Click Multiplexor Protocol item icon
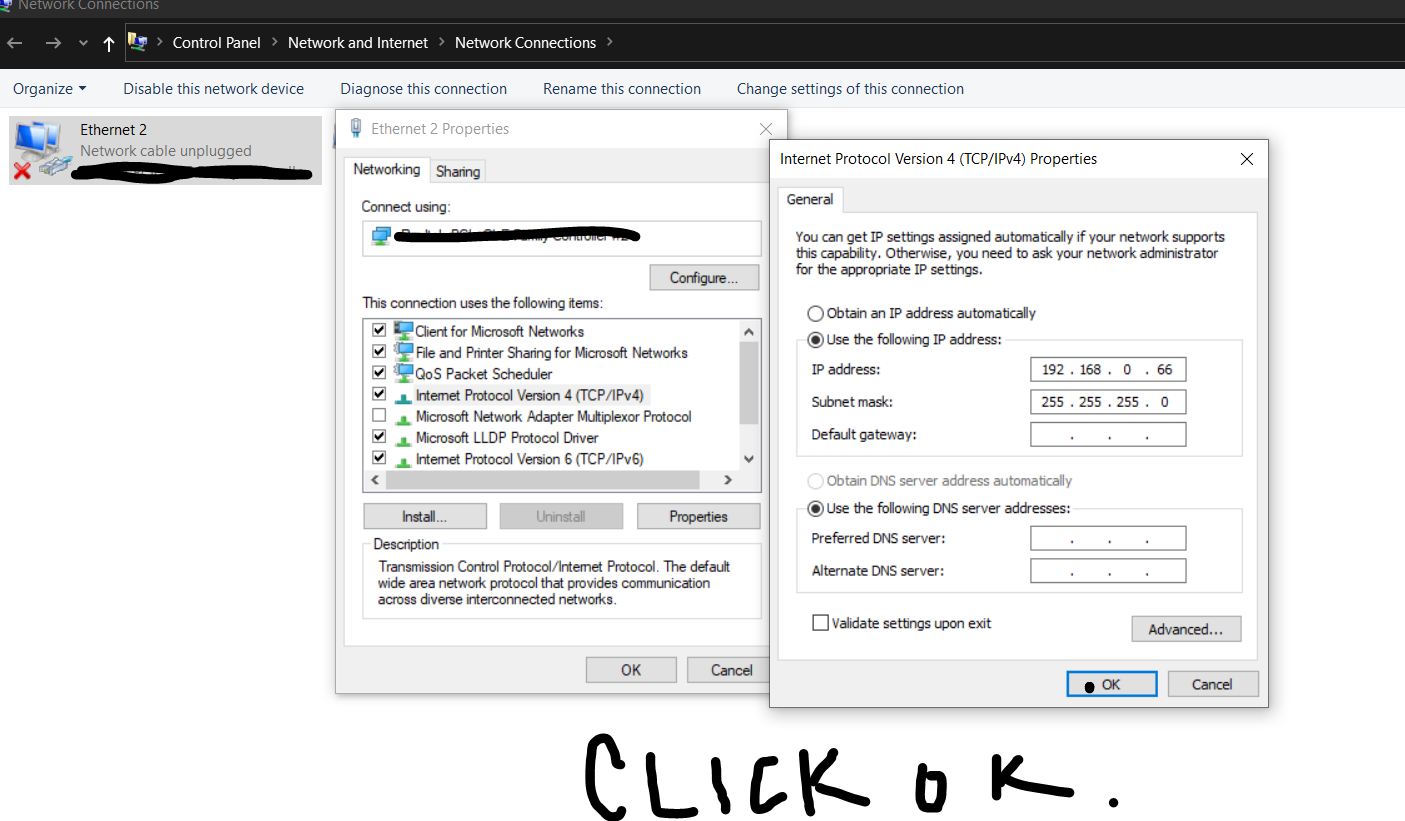Viewport: 1405px width, 821px height. (403, 417)
